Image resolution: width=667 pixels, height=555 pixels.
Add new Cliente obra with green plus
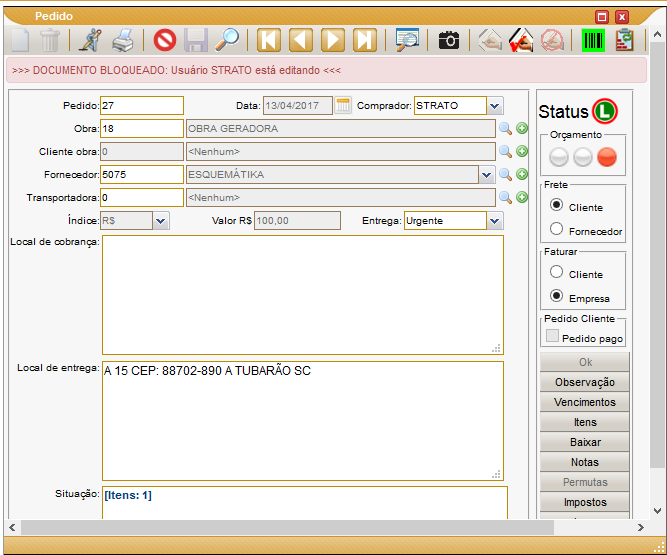click(522, 151)
